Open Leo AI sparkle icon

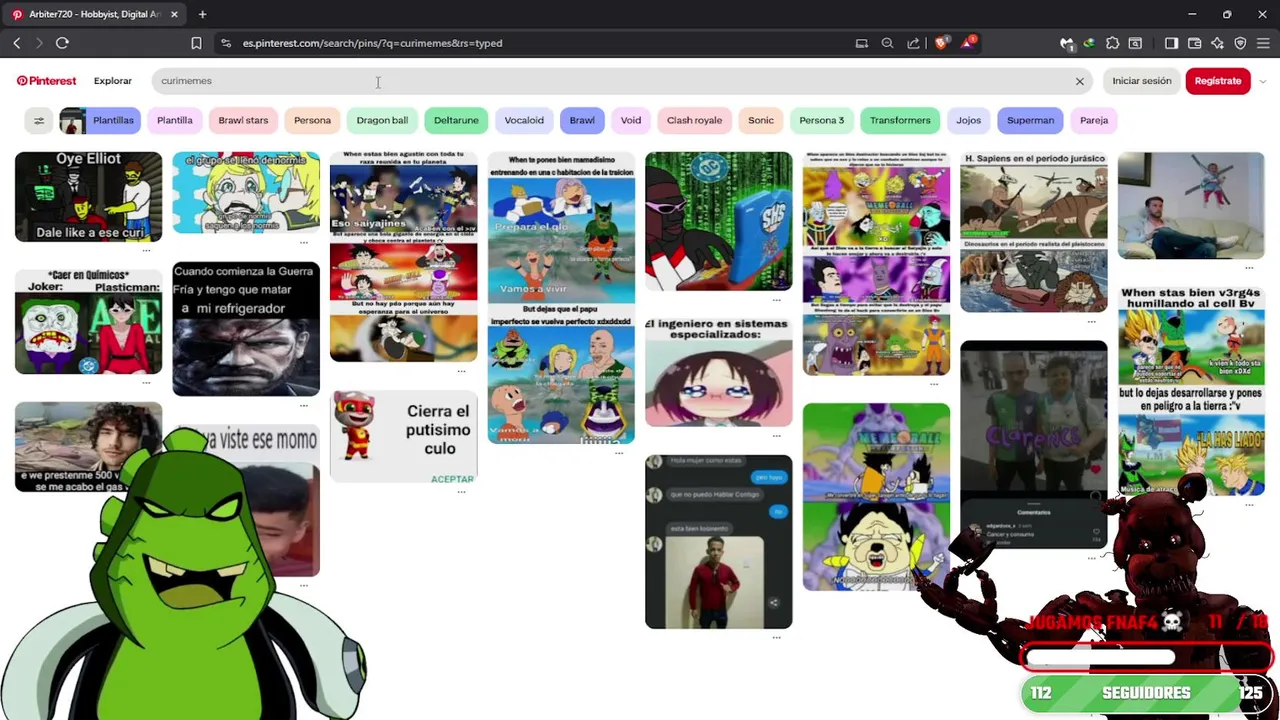click(1217, 43)
